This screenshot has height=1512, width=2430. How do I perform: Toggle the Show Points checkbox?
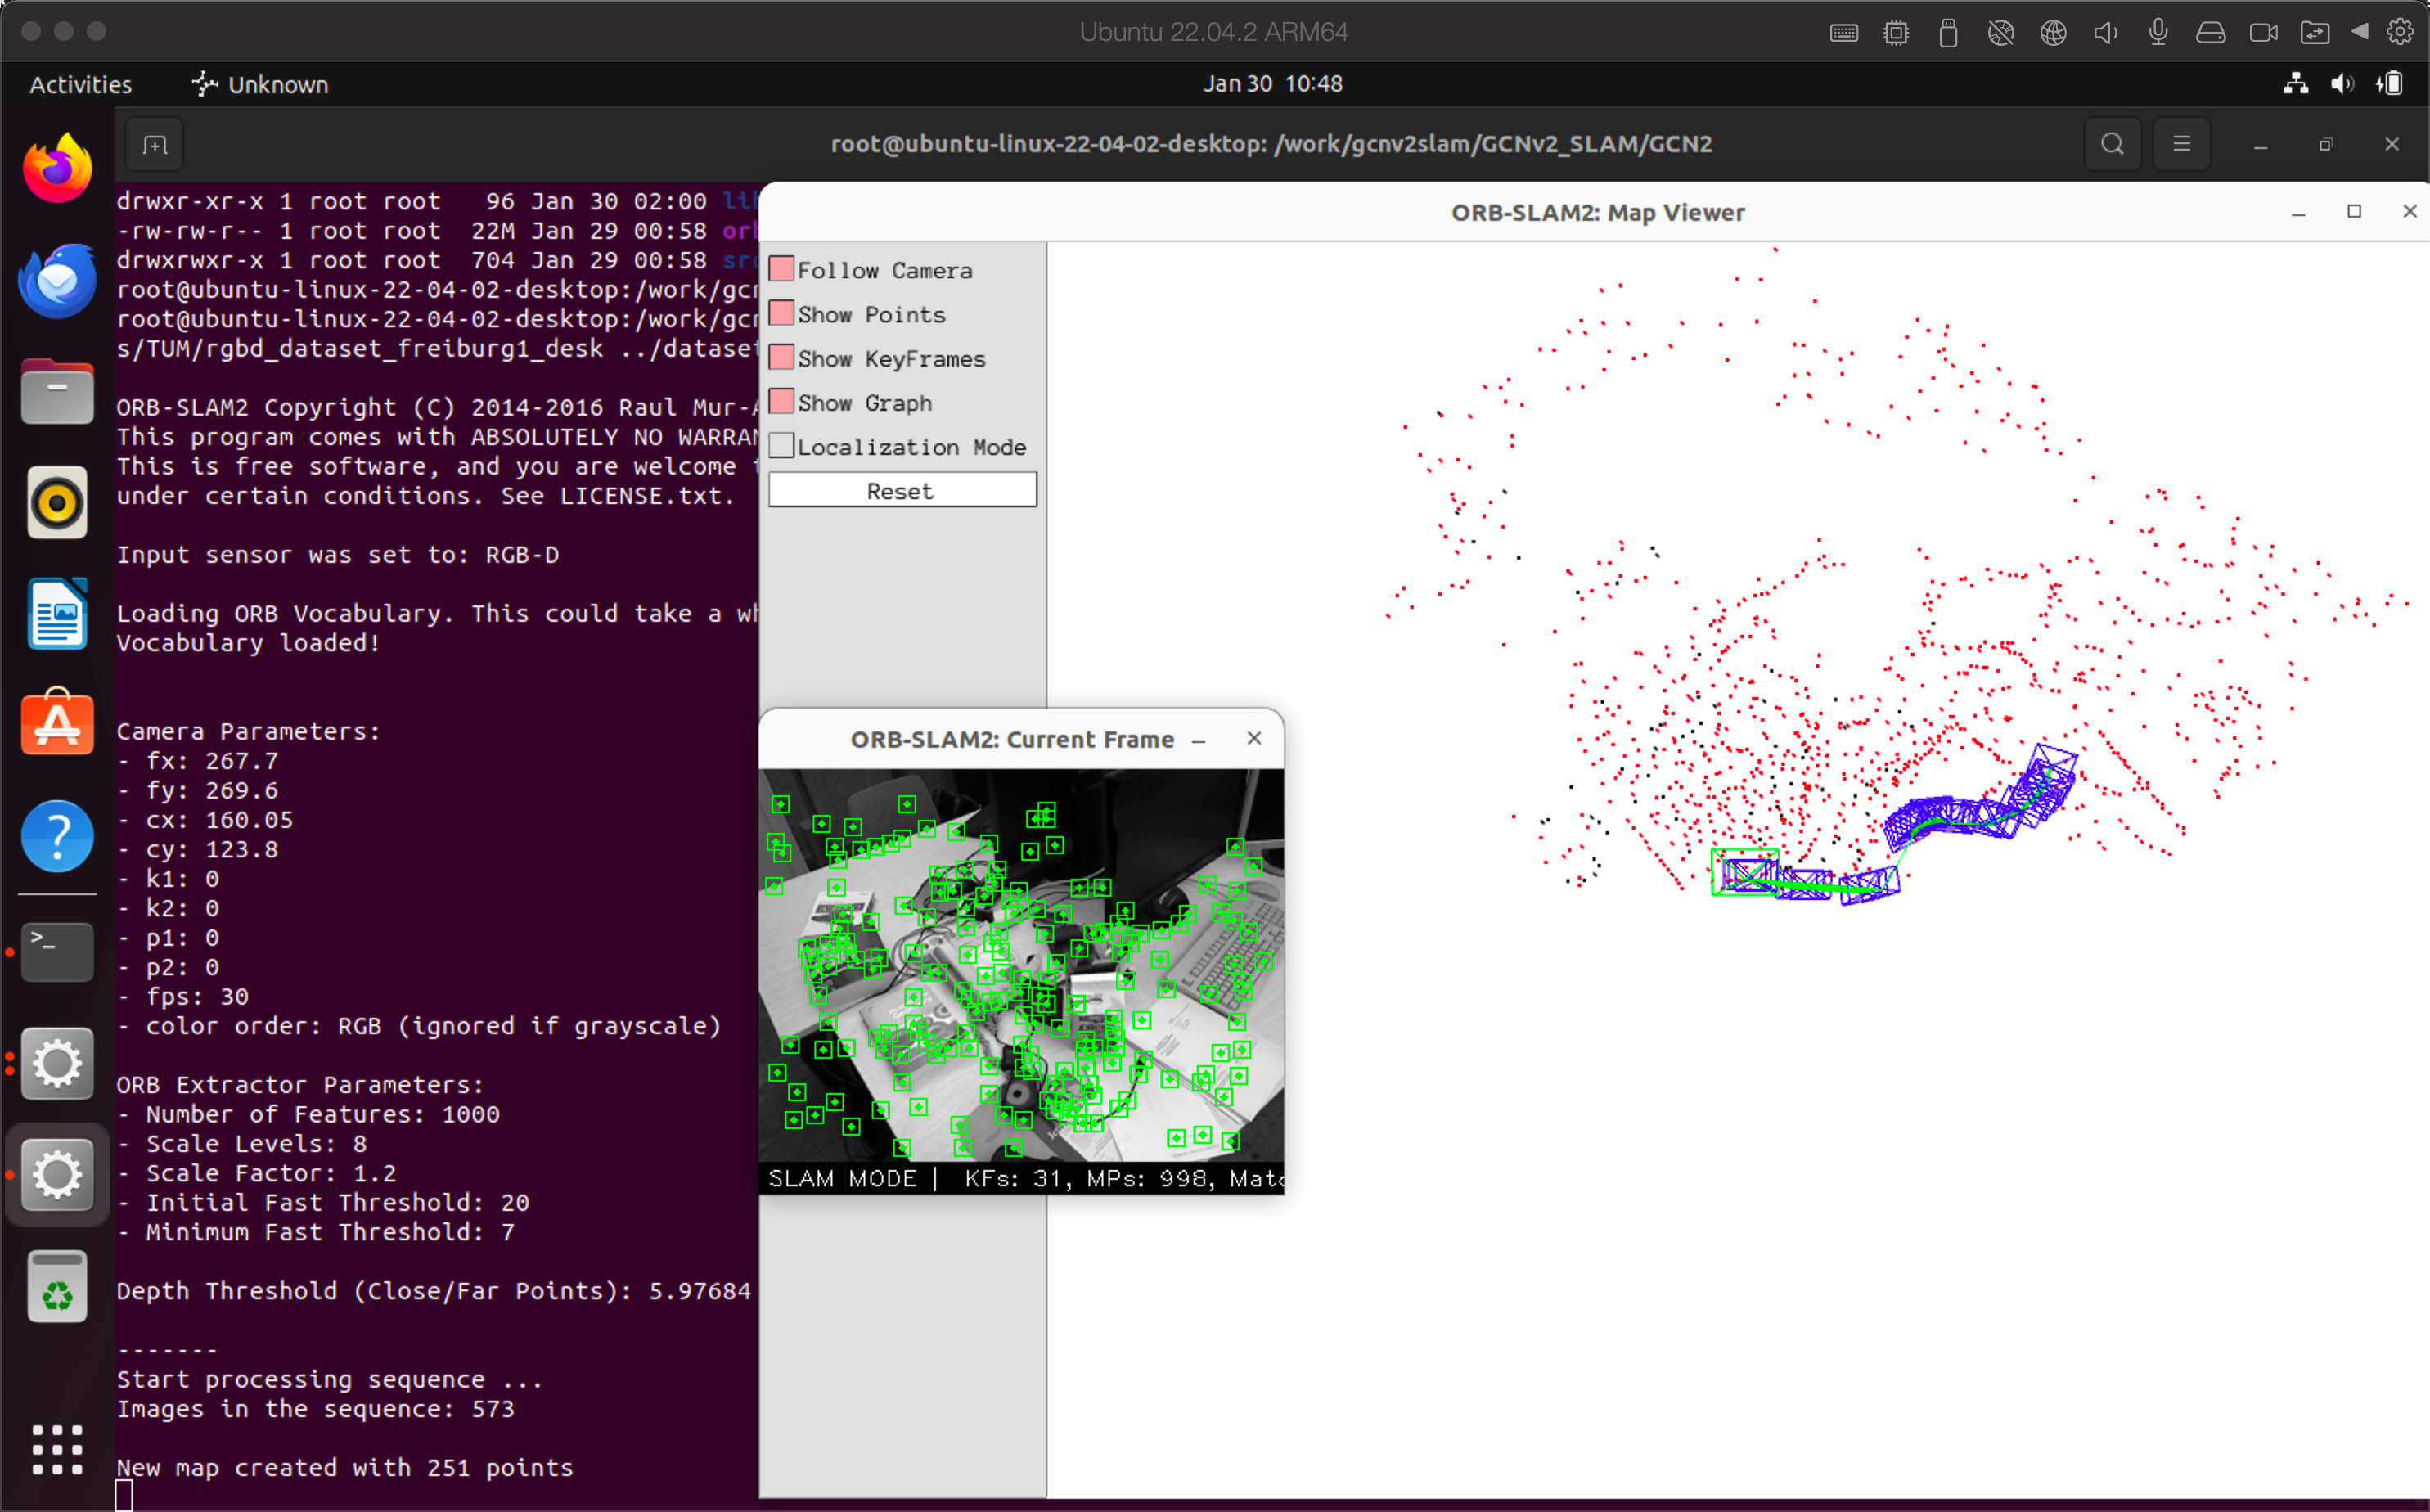(781, 313)
